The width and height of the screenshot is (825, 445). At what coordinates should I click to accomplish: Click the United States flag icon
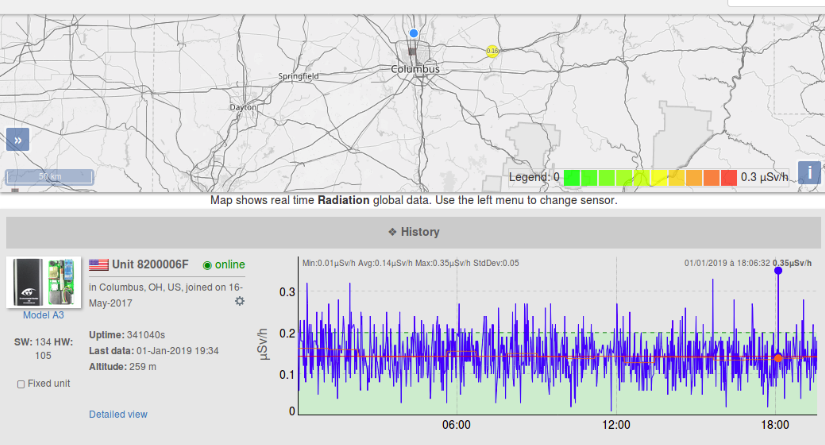pyautogui.click(x=99, y=265)
